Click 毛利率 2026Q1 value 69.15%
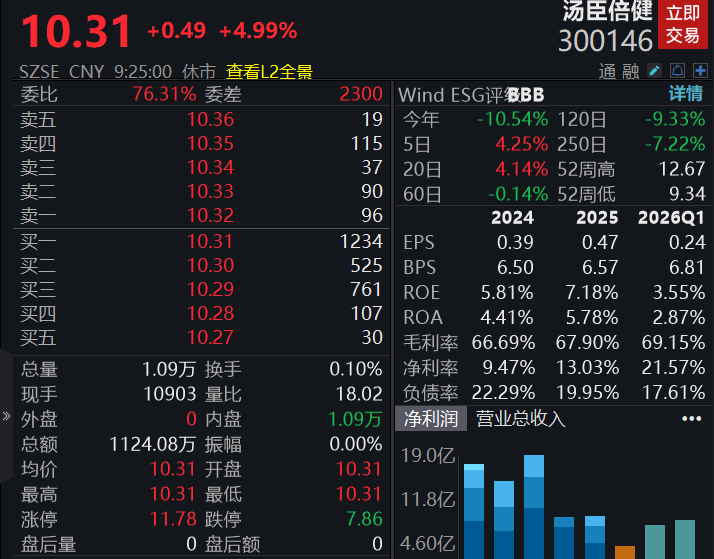This screenshot has height=559, width=714. pyautogui.click(x=673, y=342)
